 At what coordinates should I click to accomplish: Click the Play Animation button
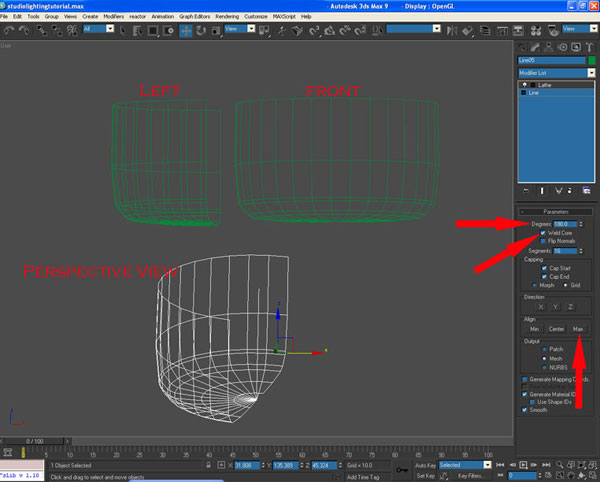click(523, 465)
